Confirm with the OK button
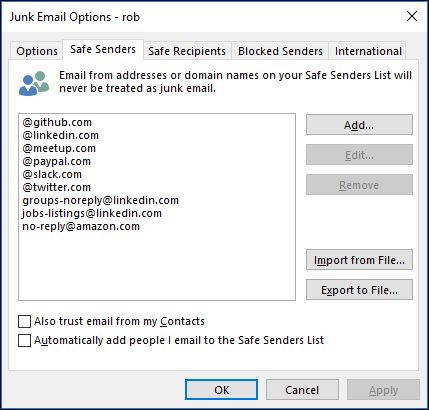This screenshot has height=410, width=429. [x=221, y=390]
